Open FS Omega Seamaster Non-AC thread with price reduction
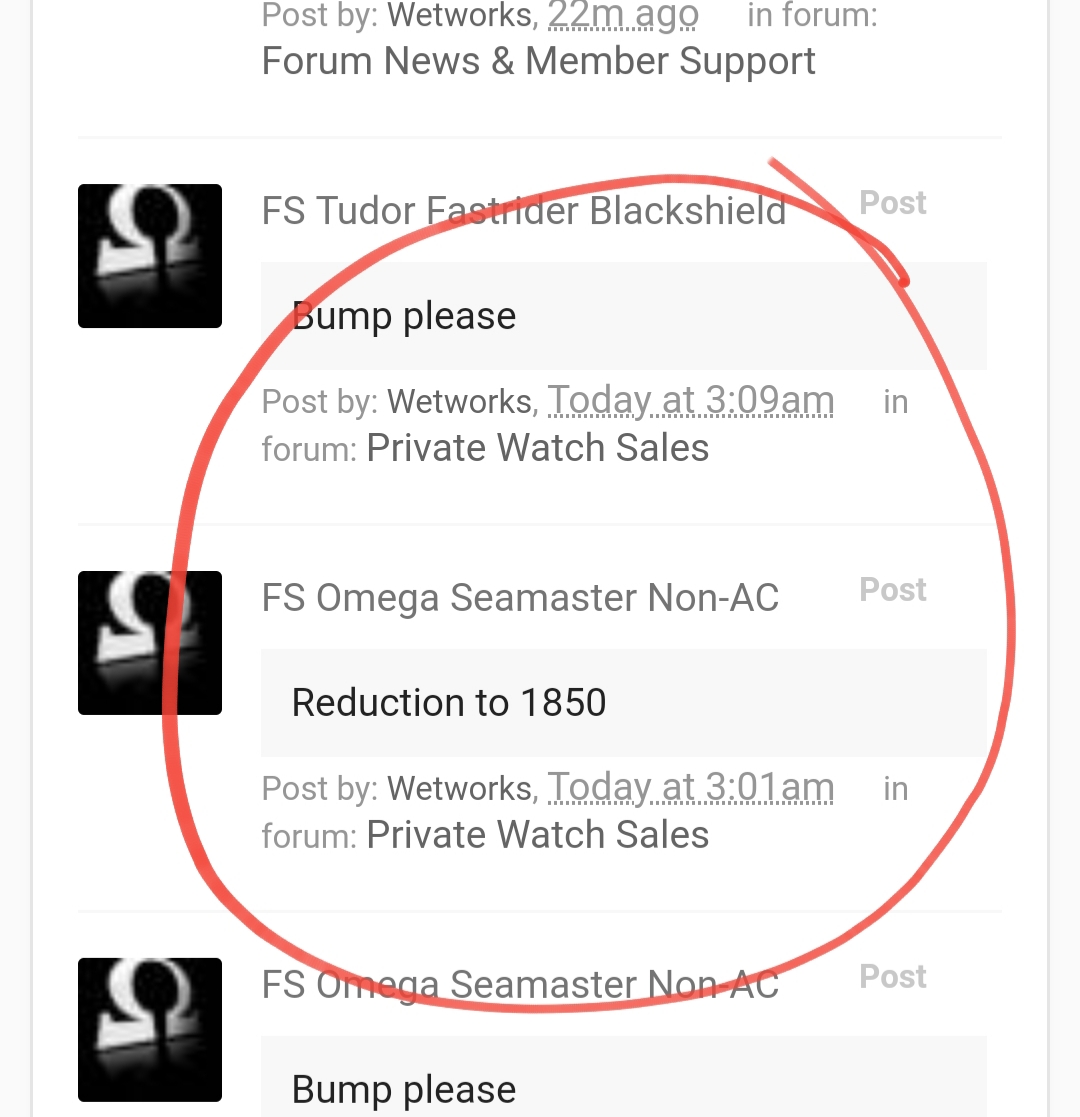Screen dimensions: 1080x1117 [520, 598]
